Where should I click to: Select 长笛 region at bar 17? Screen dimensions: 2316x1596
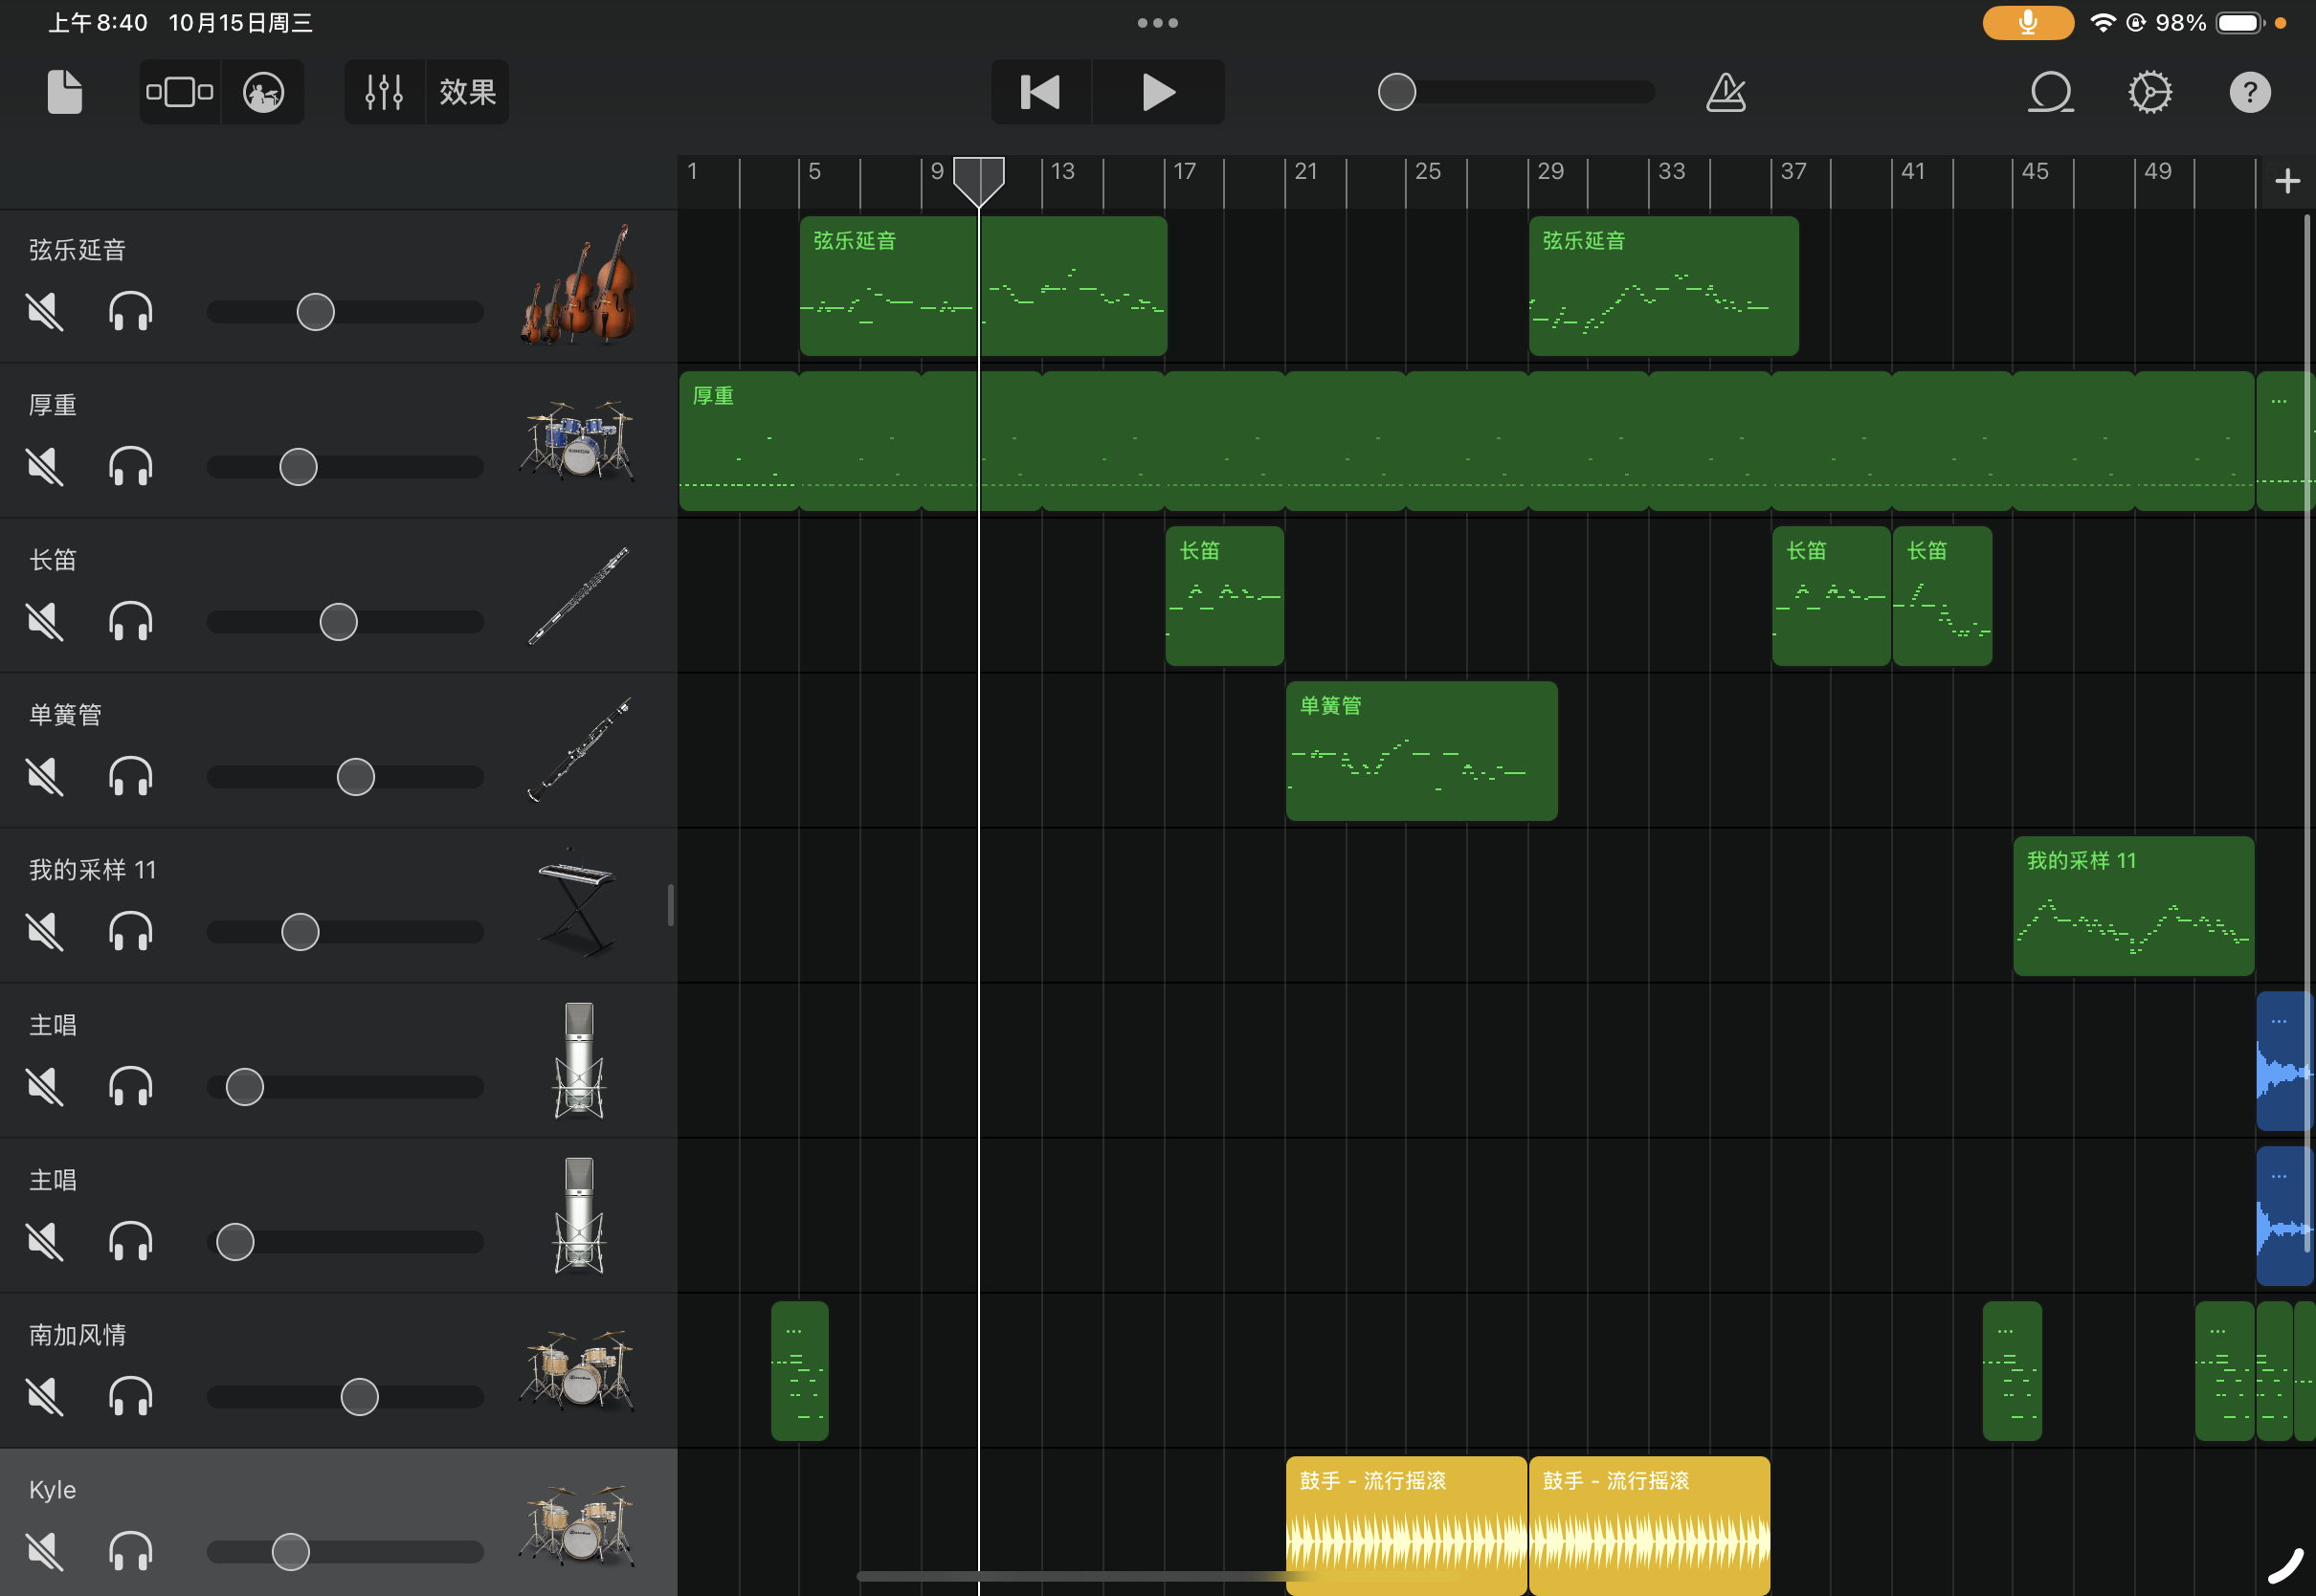(1224, 596)
